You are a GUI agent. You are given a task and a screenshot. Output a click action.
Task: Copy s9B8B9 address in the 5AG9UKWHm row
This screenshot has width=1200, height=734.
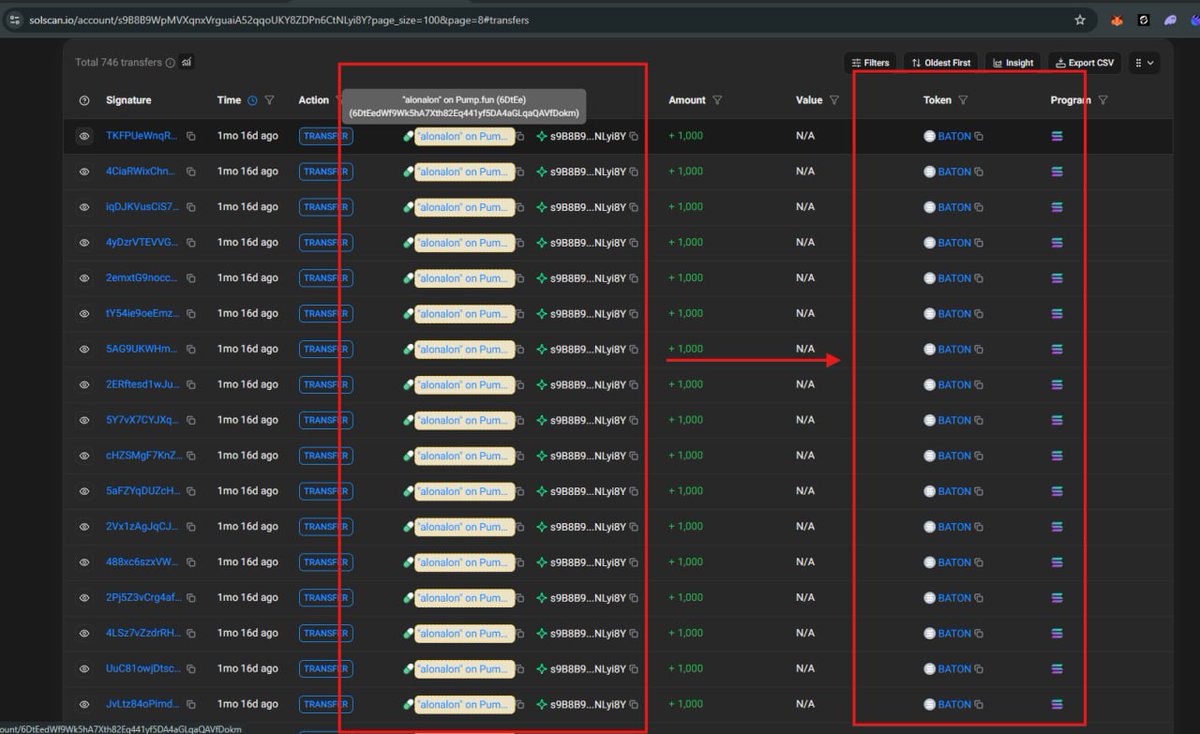(x=634, y=349)
